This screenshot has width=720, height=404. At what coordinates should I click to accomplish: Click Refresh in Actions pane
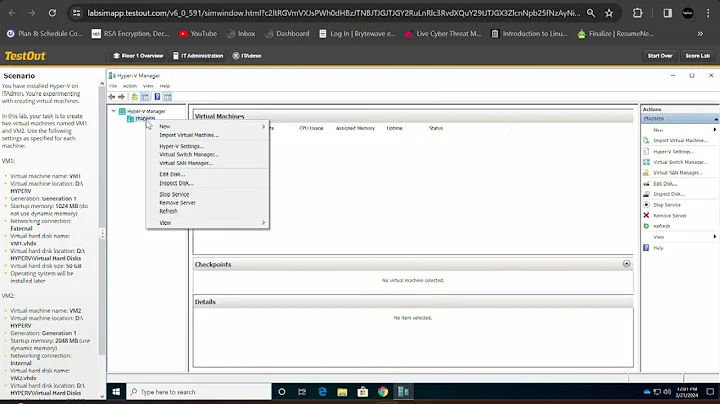pos(662,226)
